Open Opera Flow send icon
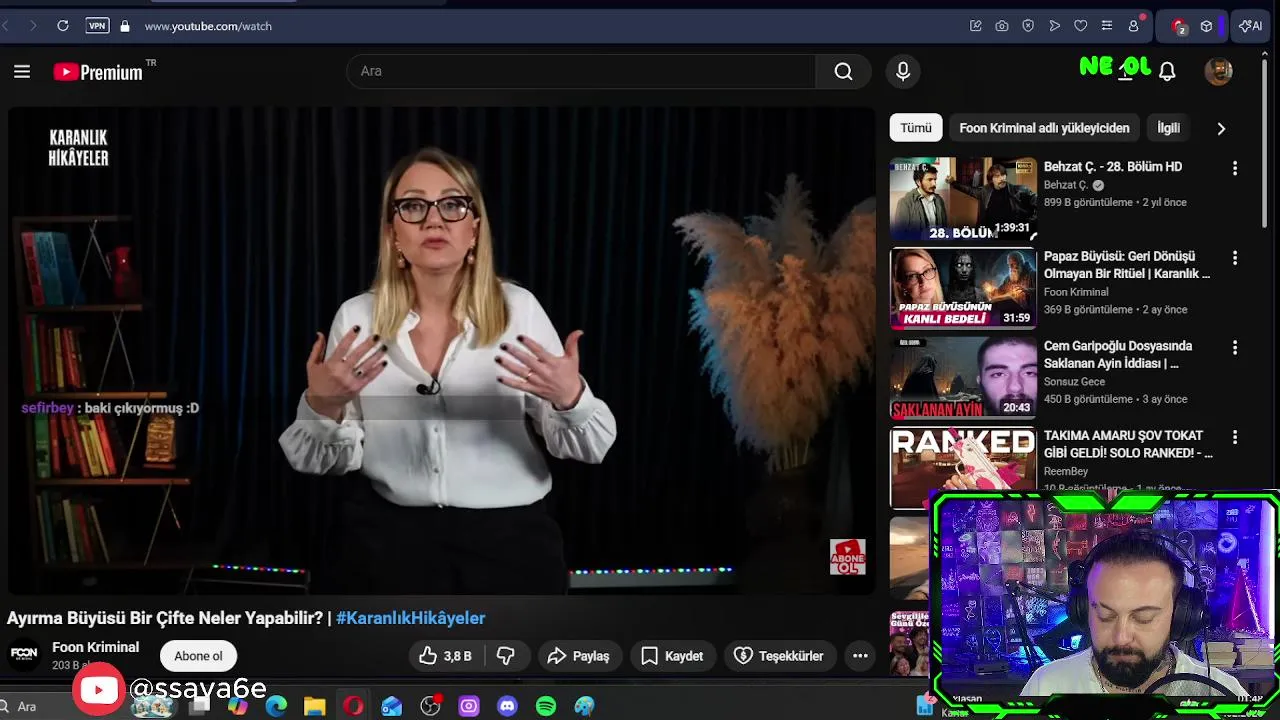The height and width of the screenshot is (720, 1280). pos(1054,26)
